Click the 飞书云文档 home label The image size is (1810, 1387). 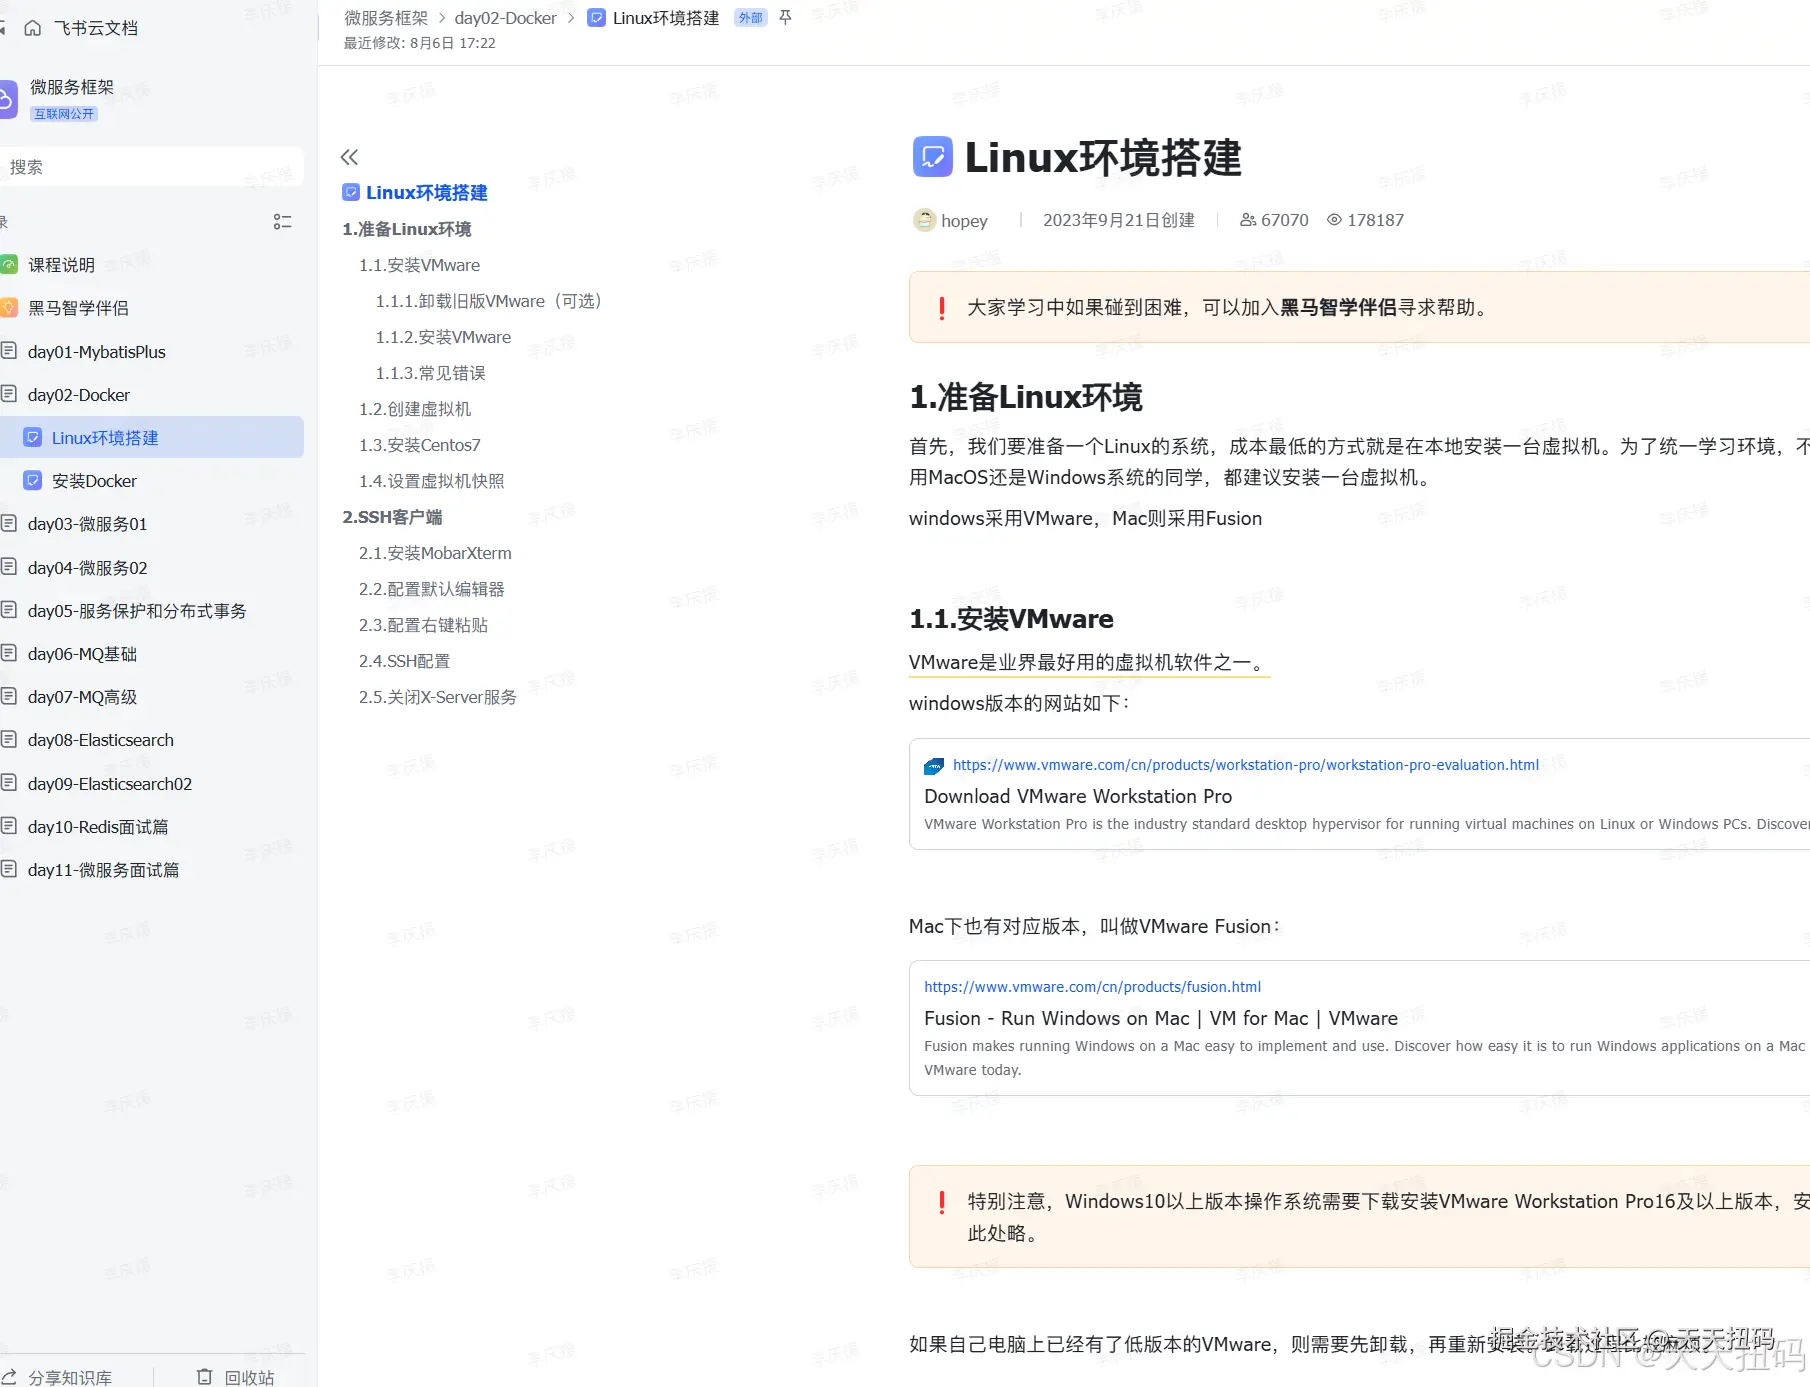tap(96, 28)
